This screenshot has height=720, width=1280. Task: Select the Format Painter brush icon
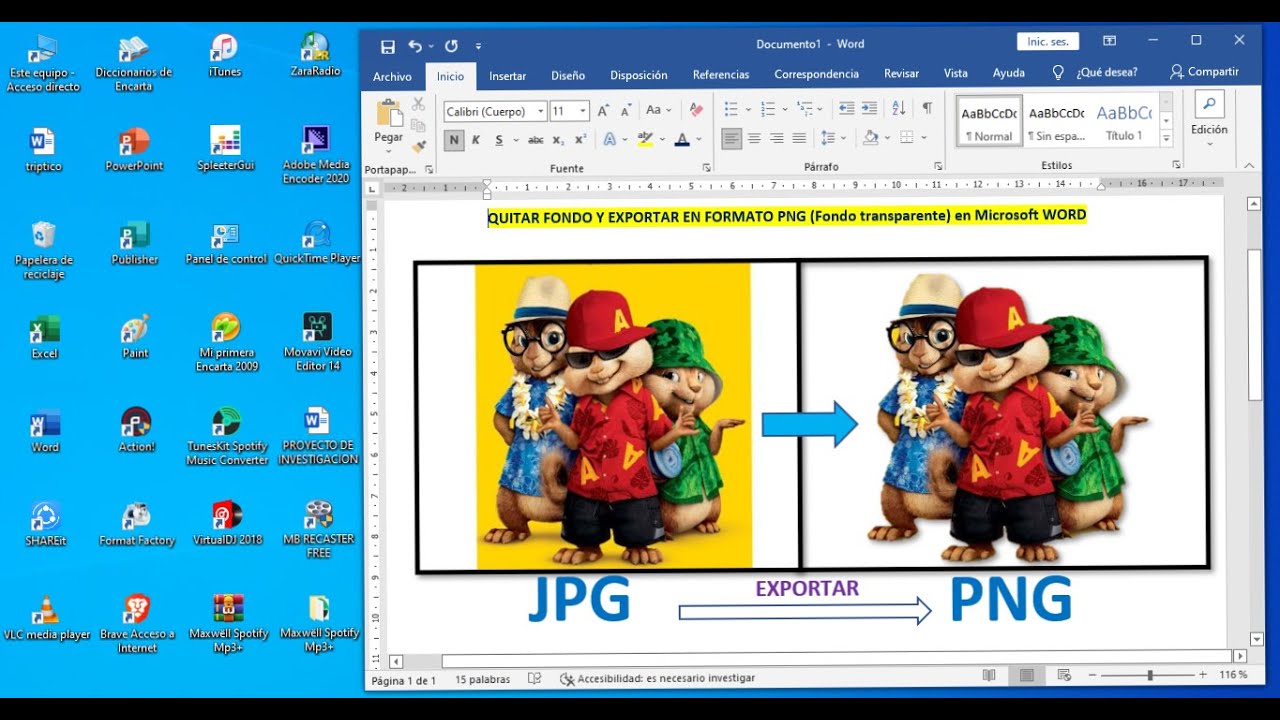[x=418, y=146]
